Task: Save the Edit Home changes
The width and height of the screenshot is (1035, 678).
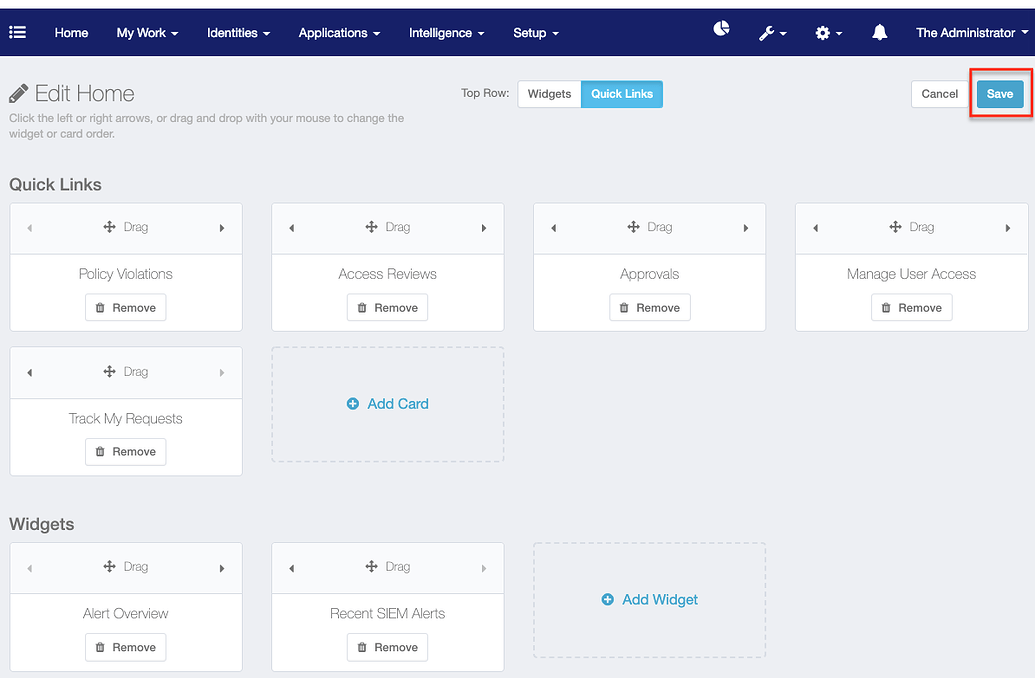Action: tap(1000, 93)
